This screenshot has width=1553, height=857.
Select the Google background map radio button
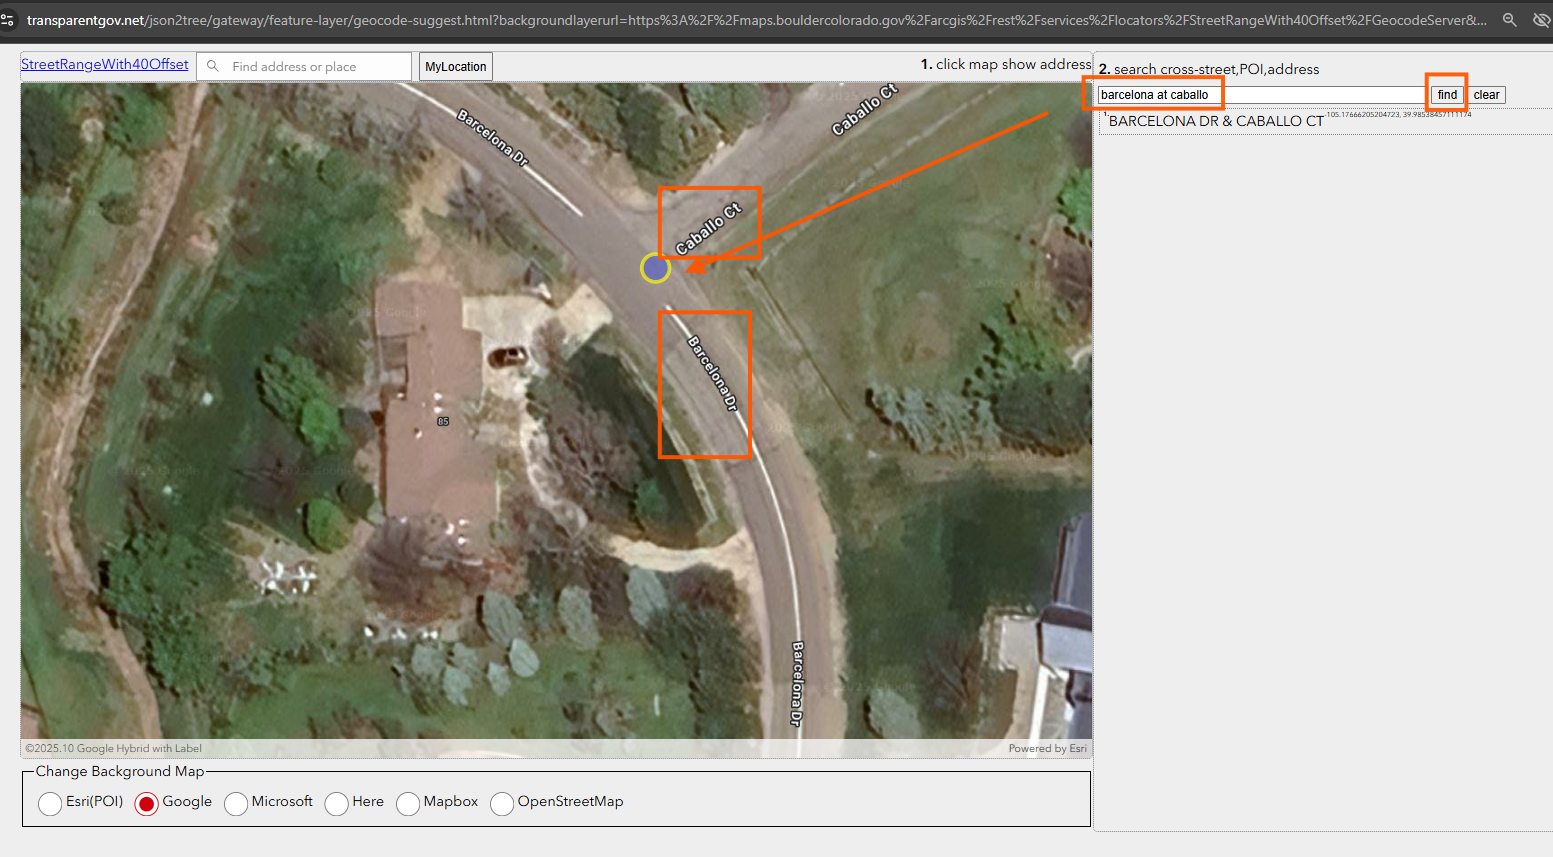click(x=147, y=803)
